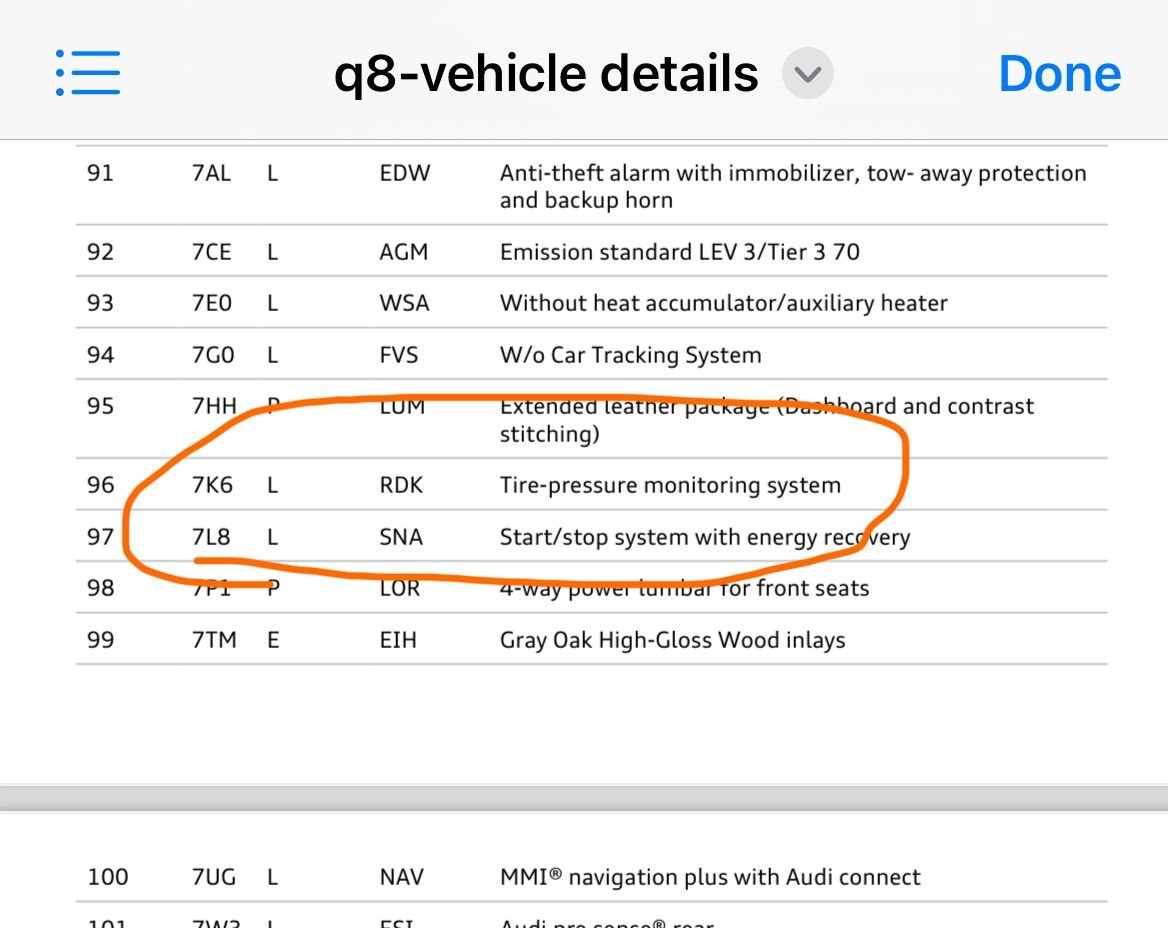
Task: Click the Anti-theft alarm description text
Action: click(793, 187)
